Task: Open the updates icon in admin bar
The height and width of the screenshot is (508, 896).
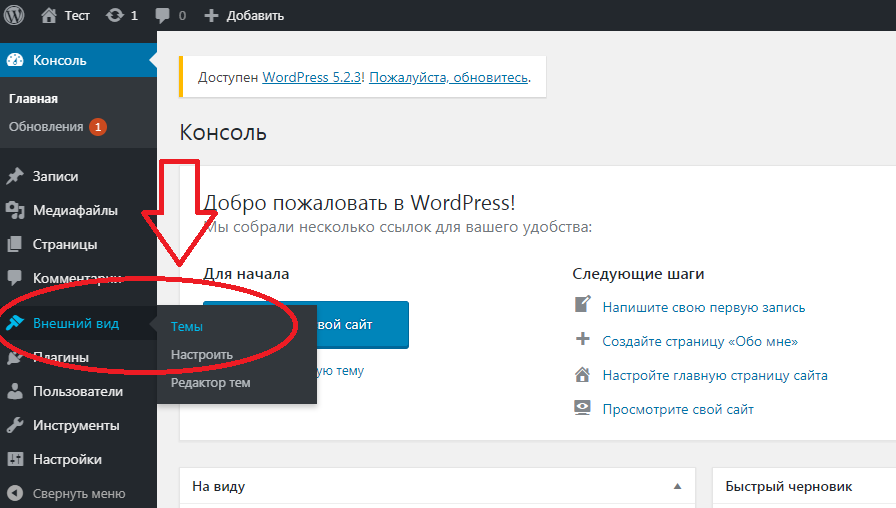Action: 115,15
